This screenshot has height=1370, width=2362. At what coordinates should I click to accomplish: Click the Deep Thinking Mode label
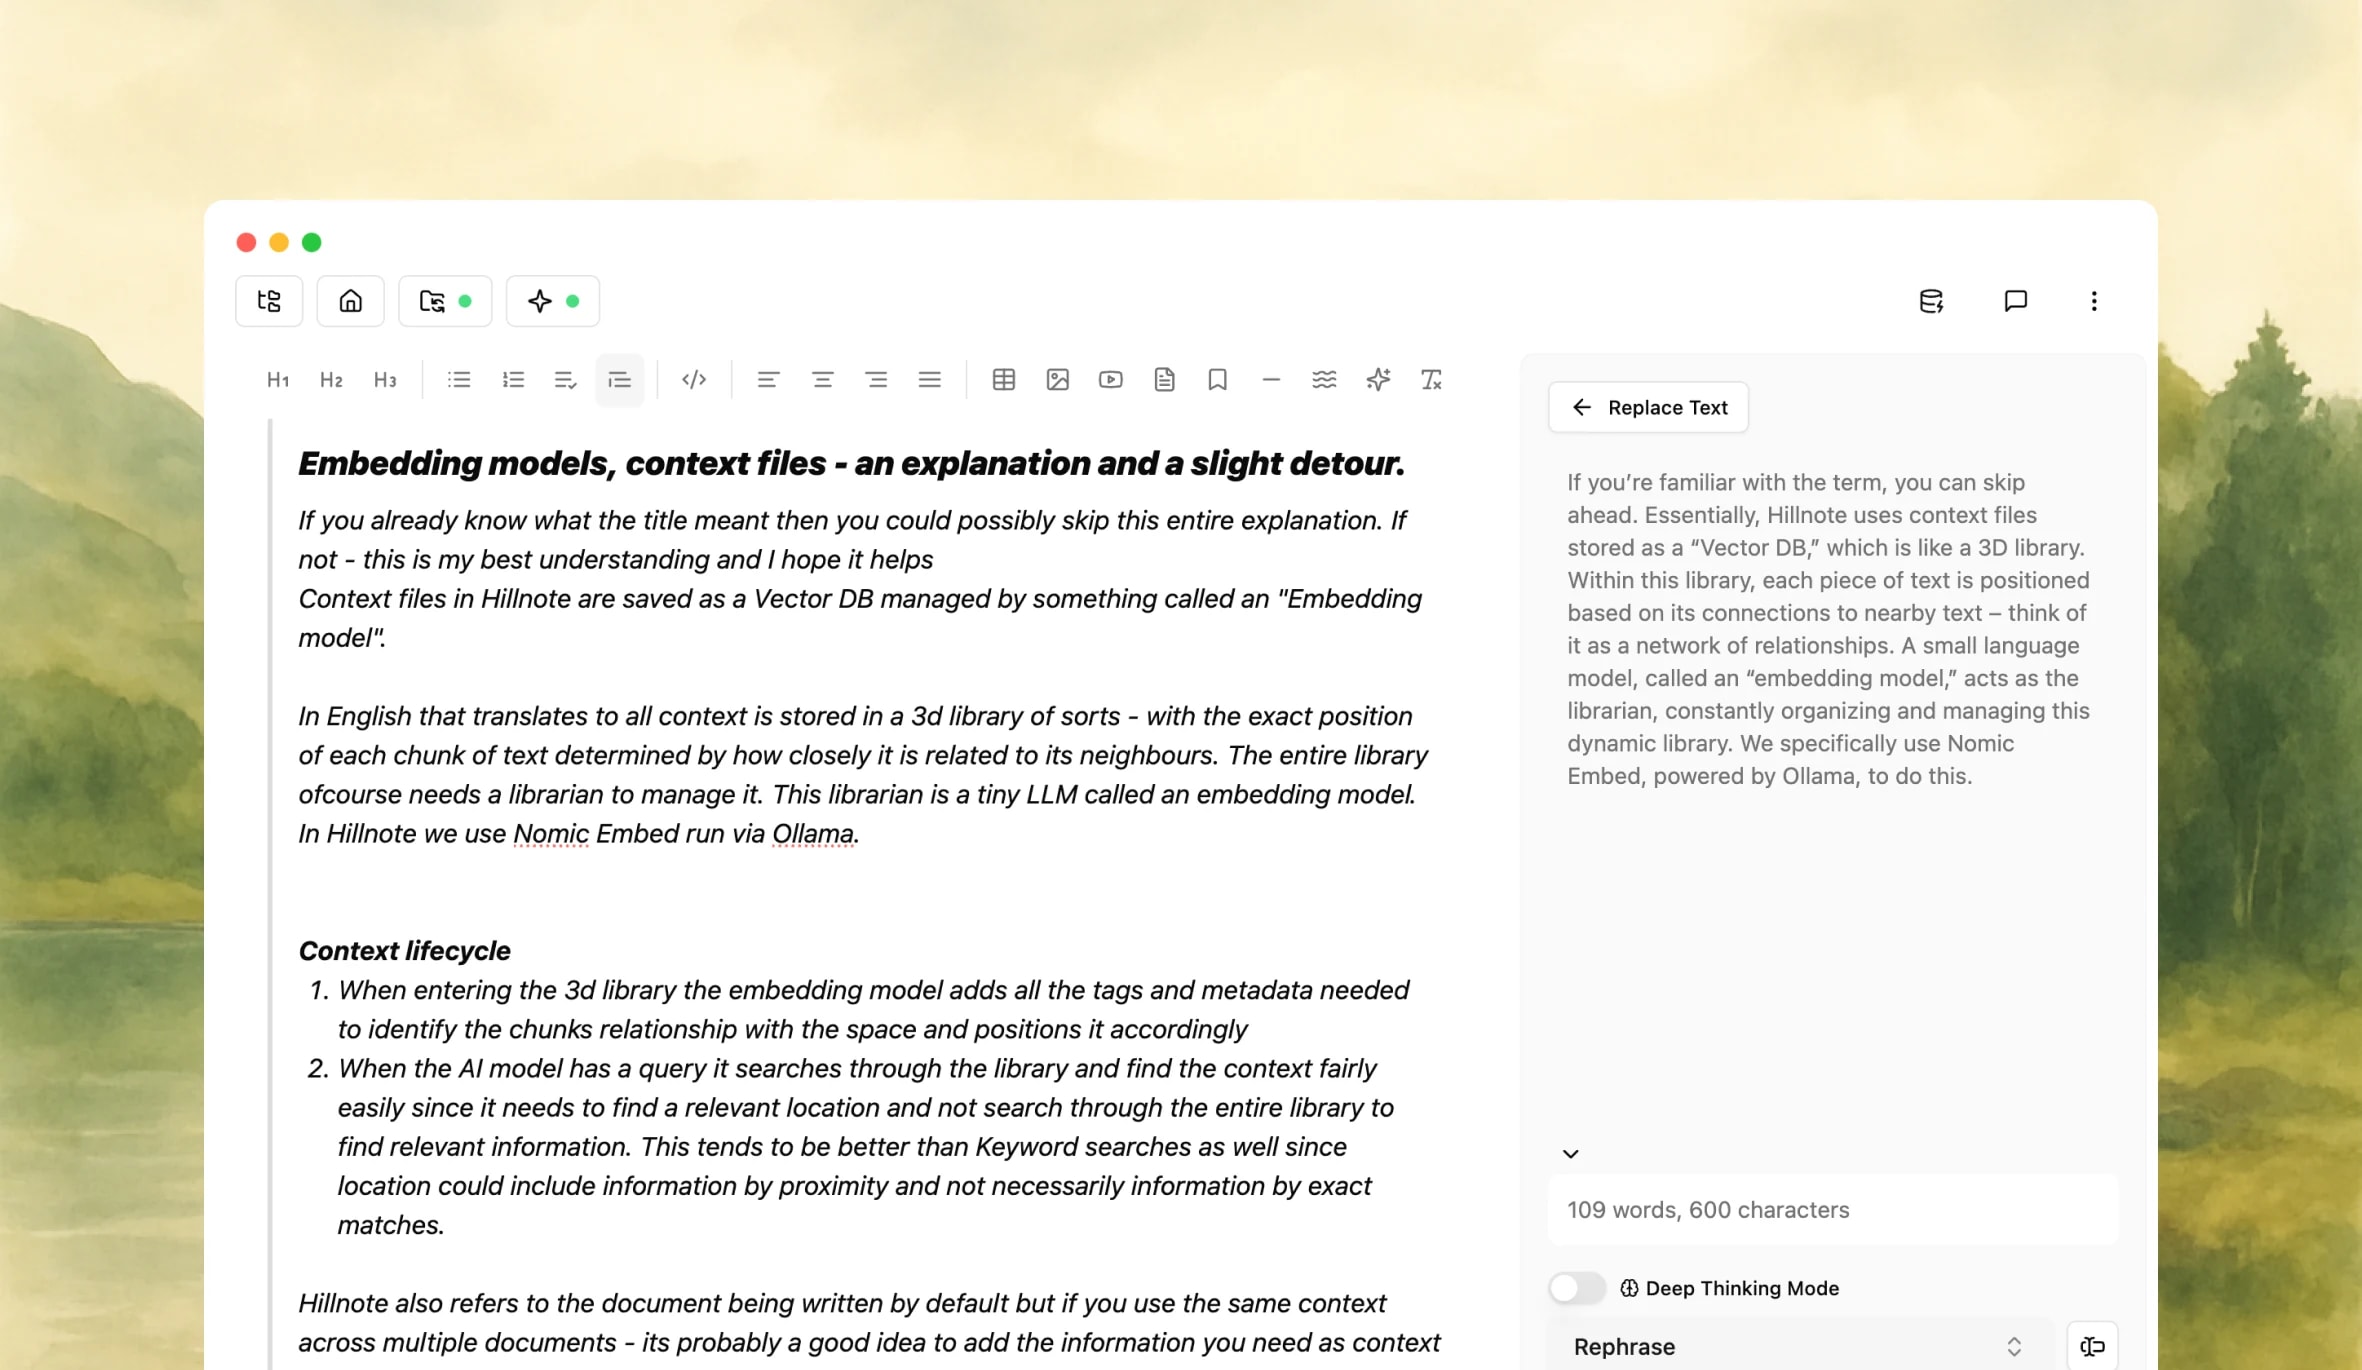coord(1742,1288)
